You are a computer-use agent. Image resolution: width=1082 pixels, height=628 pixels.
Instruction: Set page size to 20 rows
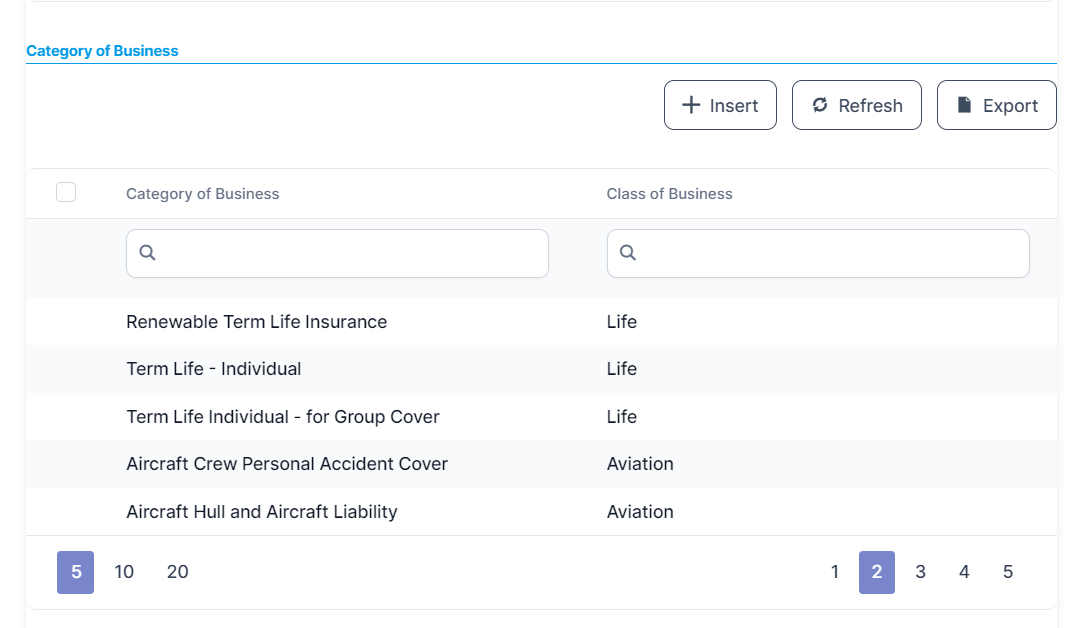click(x=177, y=572)
